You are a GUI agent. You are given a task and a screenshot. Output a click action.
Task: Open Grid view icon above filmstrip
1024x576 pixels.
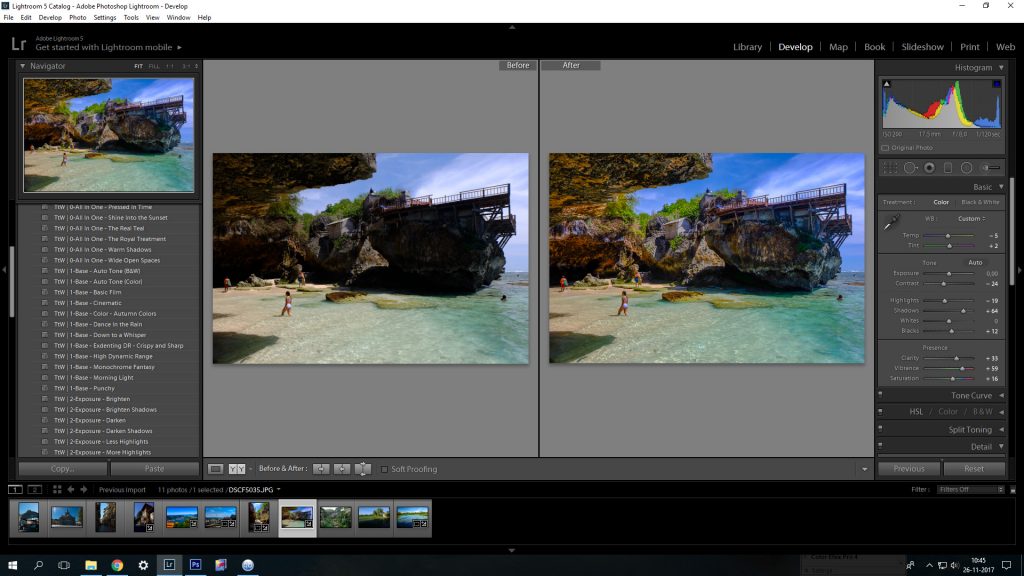pyautogui.click(x=57, y=489)
